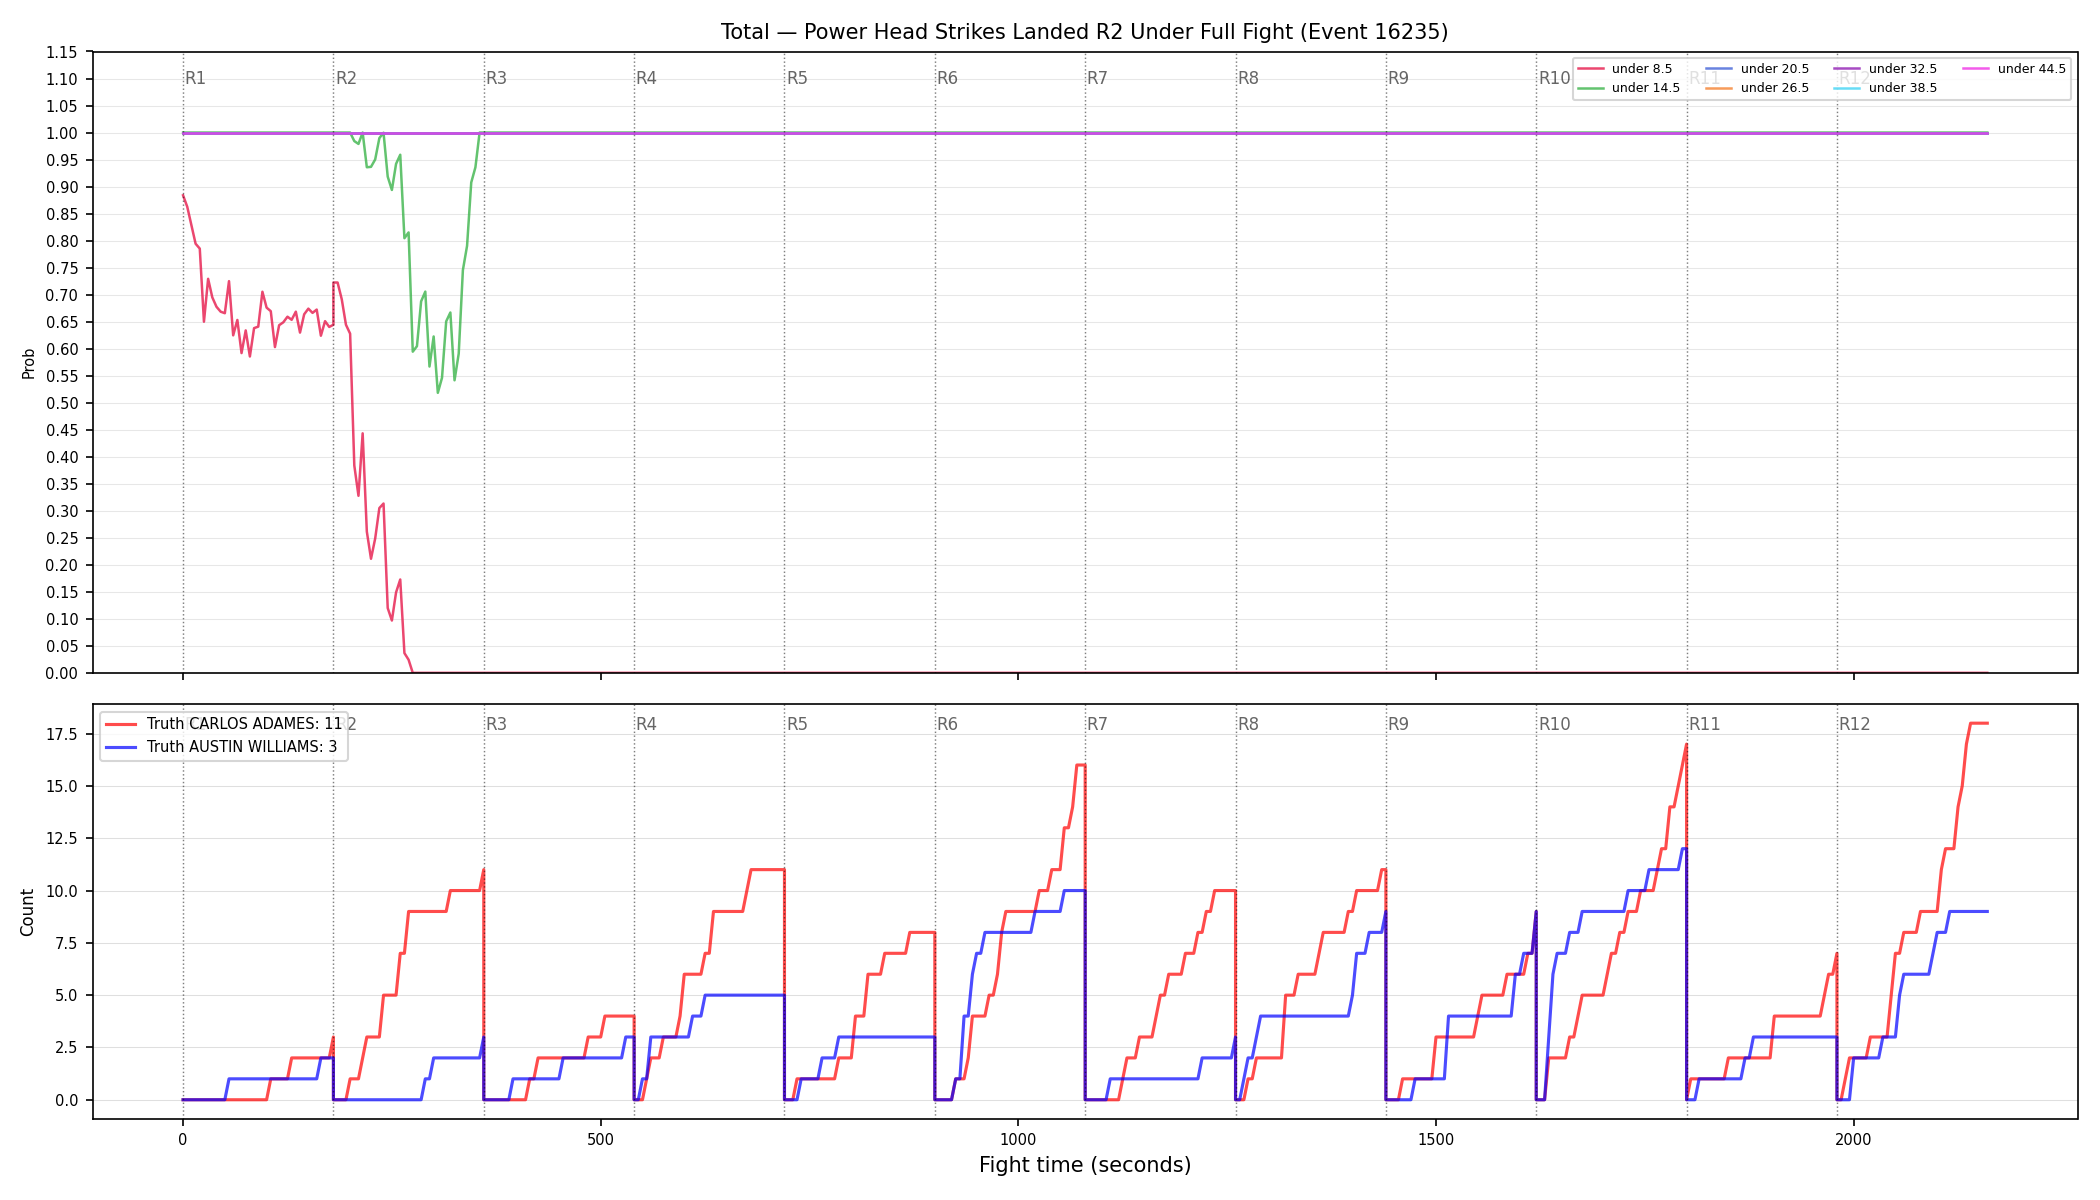Click the '0.50' tick on Prob axis
Viewport: 2100px width, 1200px height.
pyautogui.click(x=62, y=403)
